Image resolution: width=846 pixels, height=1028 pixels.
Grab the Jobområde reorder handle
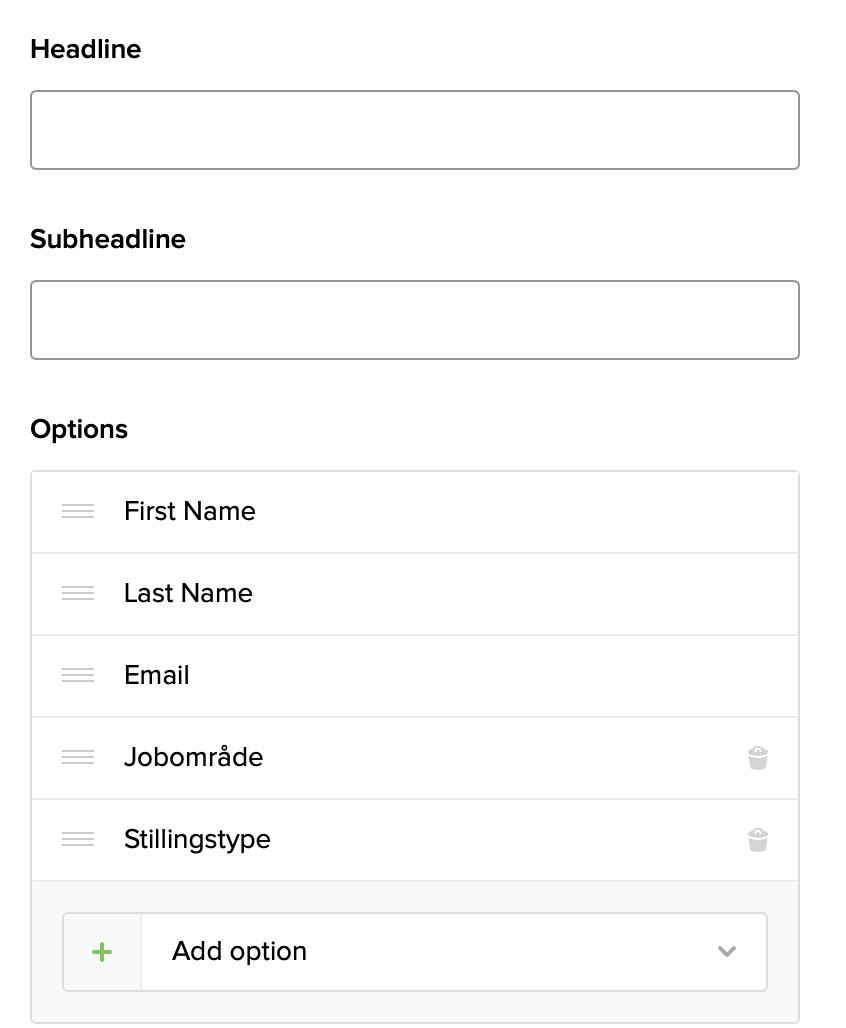[78, 757]
